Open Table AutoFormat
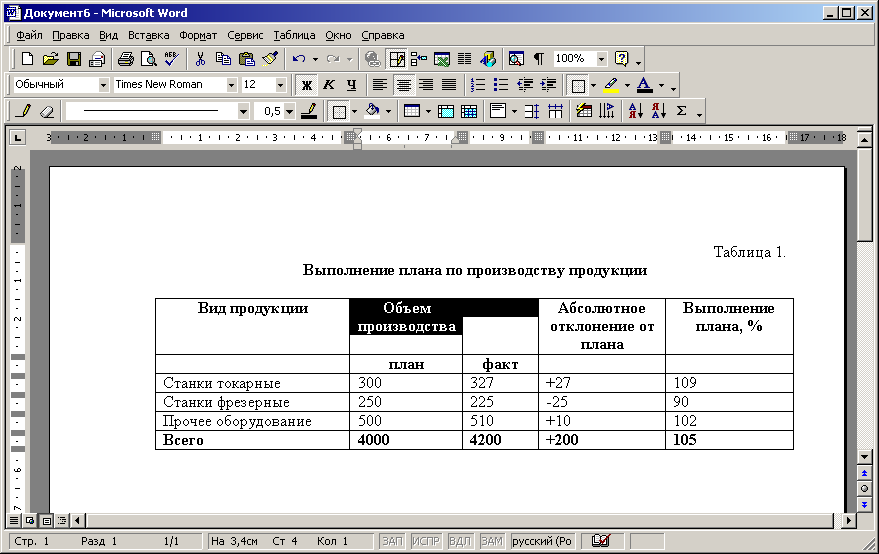This screenshot has height=554, width=879. click(x=584, y=111)
